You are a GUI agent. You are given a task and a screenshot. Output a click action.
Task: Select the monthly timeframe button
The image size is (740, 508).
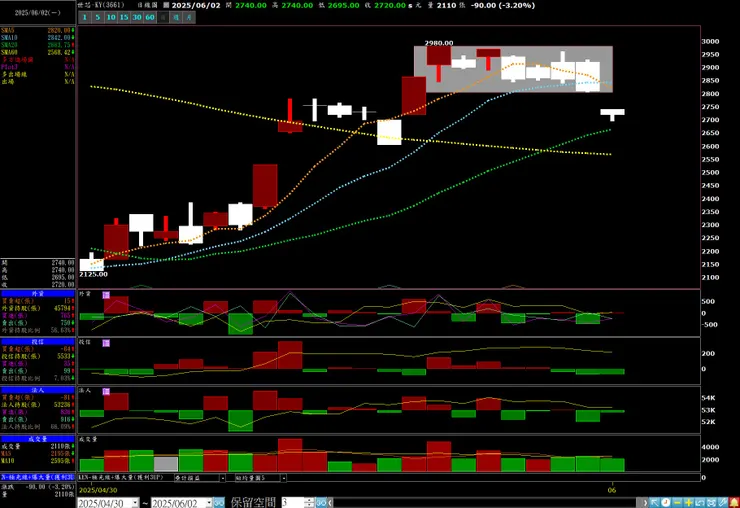pos(189,17)
